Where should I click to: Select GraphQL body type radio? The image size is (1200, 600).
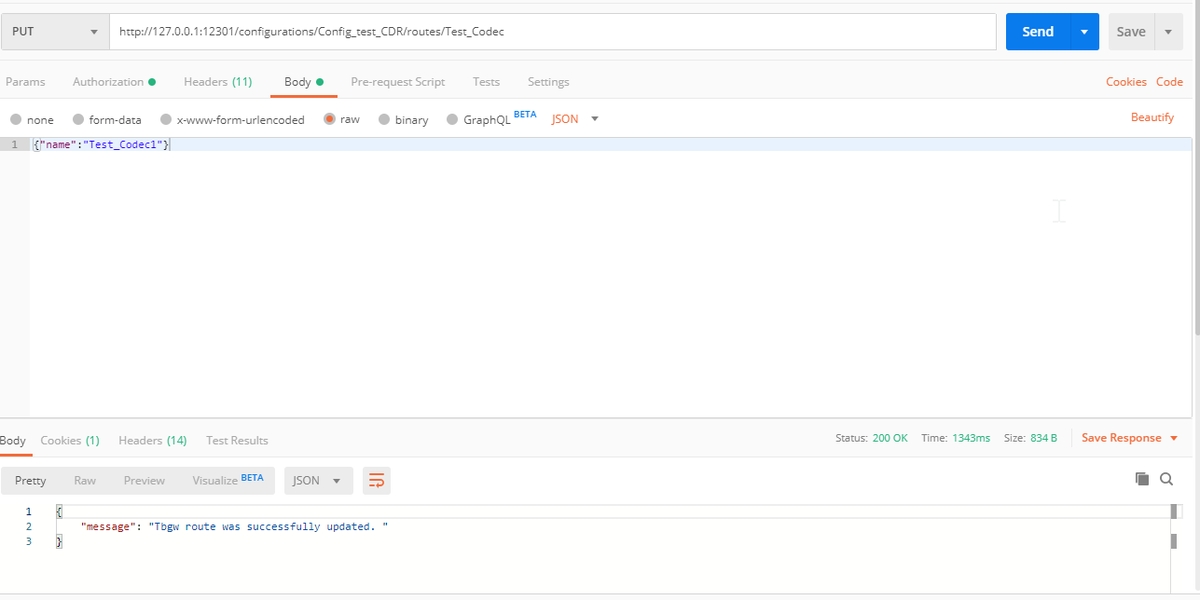point(453,119)
